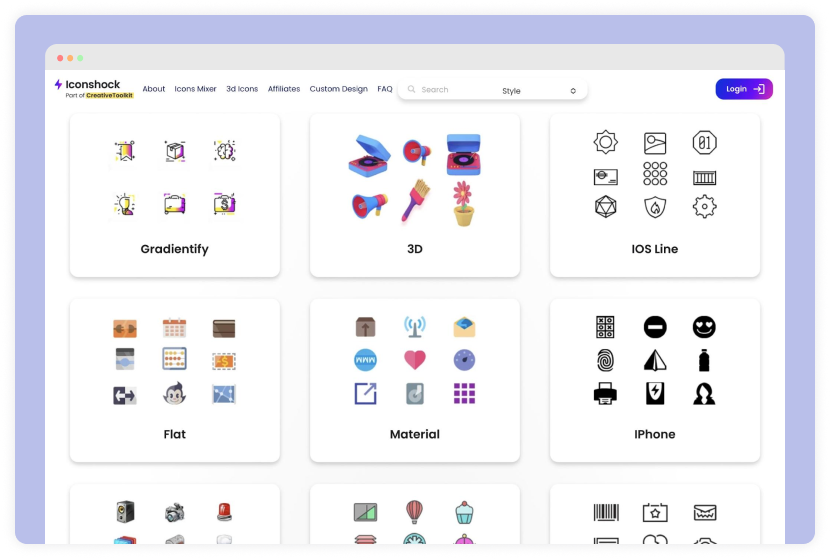Select the Gradientify brain icon
Screen dimensions: 830x559
click(224, 151)
